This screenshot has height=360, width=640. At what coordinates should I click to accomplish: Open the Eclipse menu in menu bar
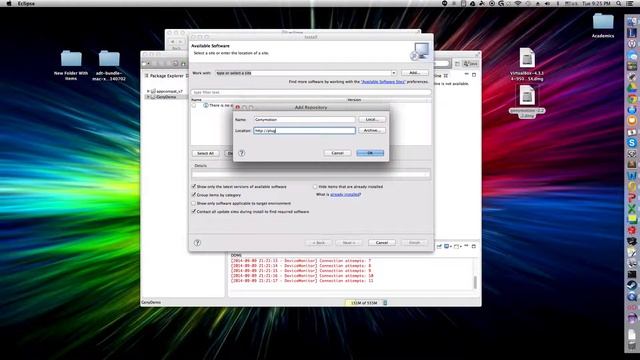(x=26, y=3)
